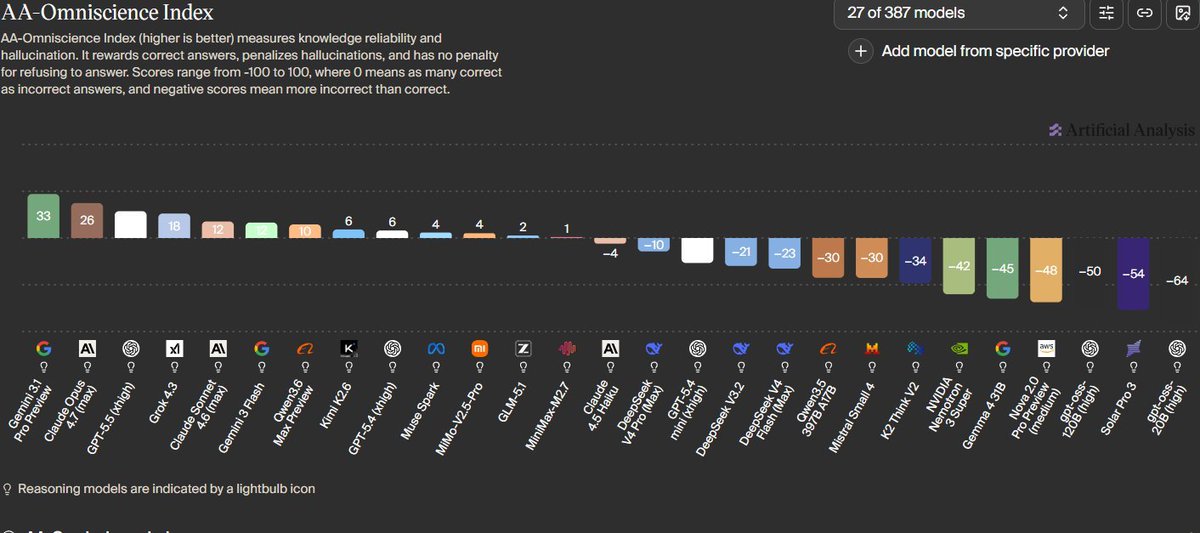
Task: Click the lightbulb icon under the Grok 4.3 logo
Action: 174,367
